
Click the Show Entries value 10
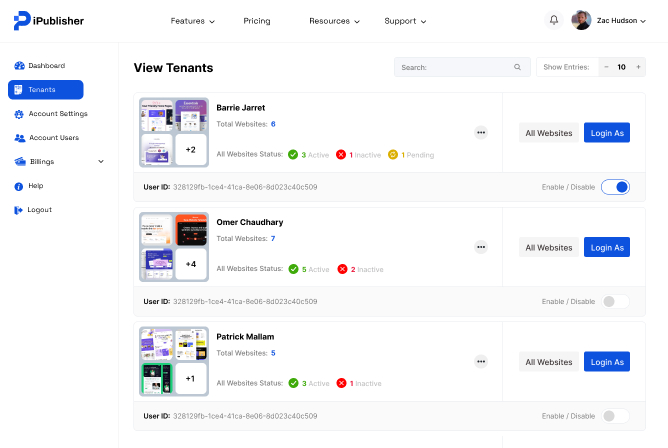click(622, 67)
